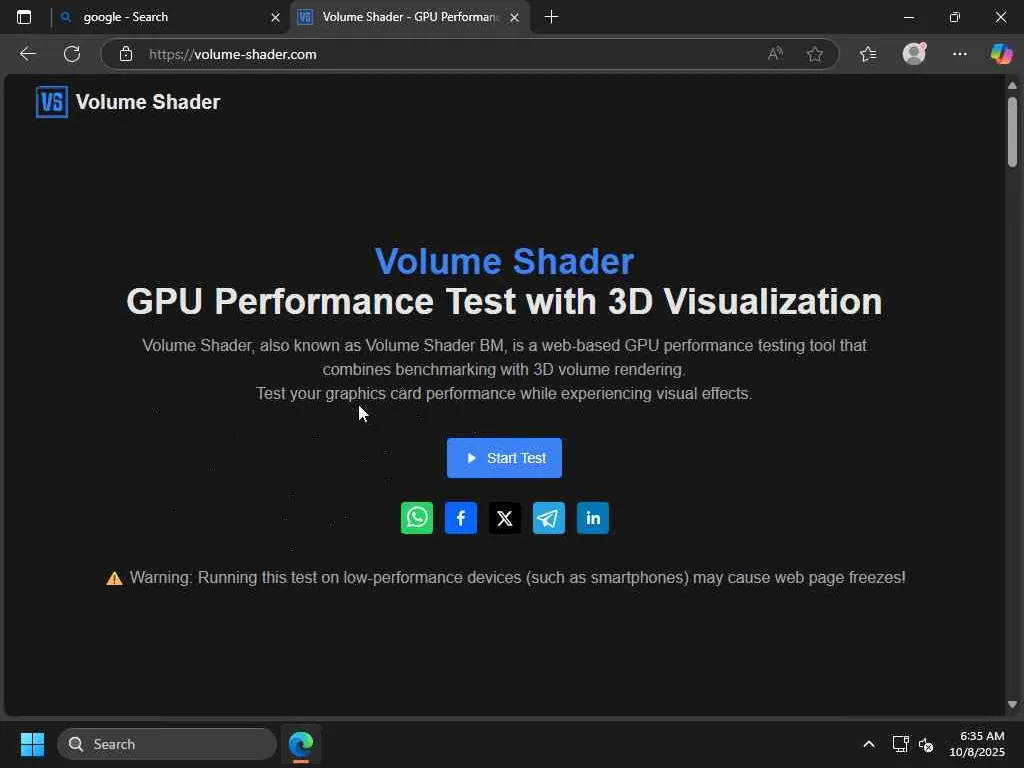Share via Telegram icon

(x=549, y=518)
